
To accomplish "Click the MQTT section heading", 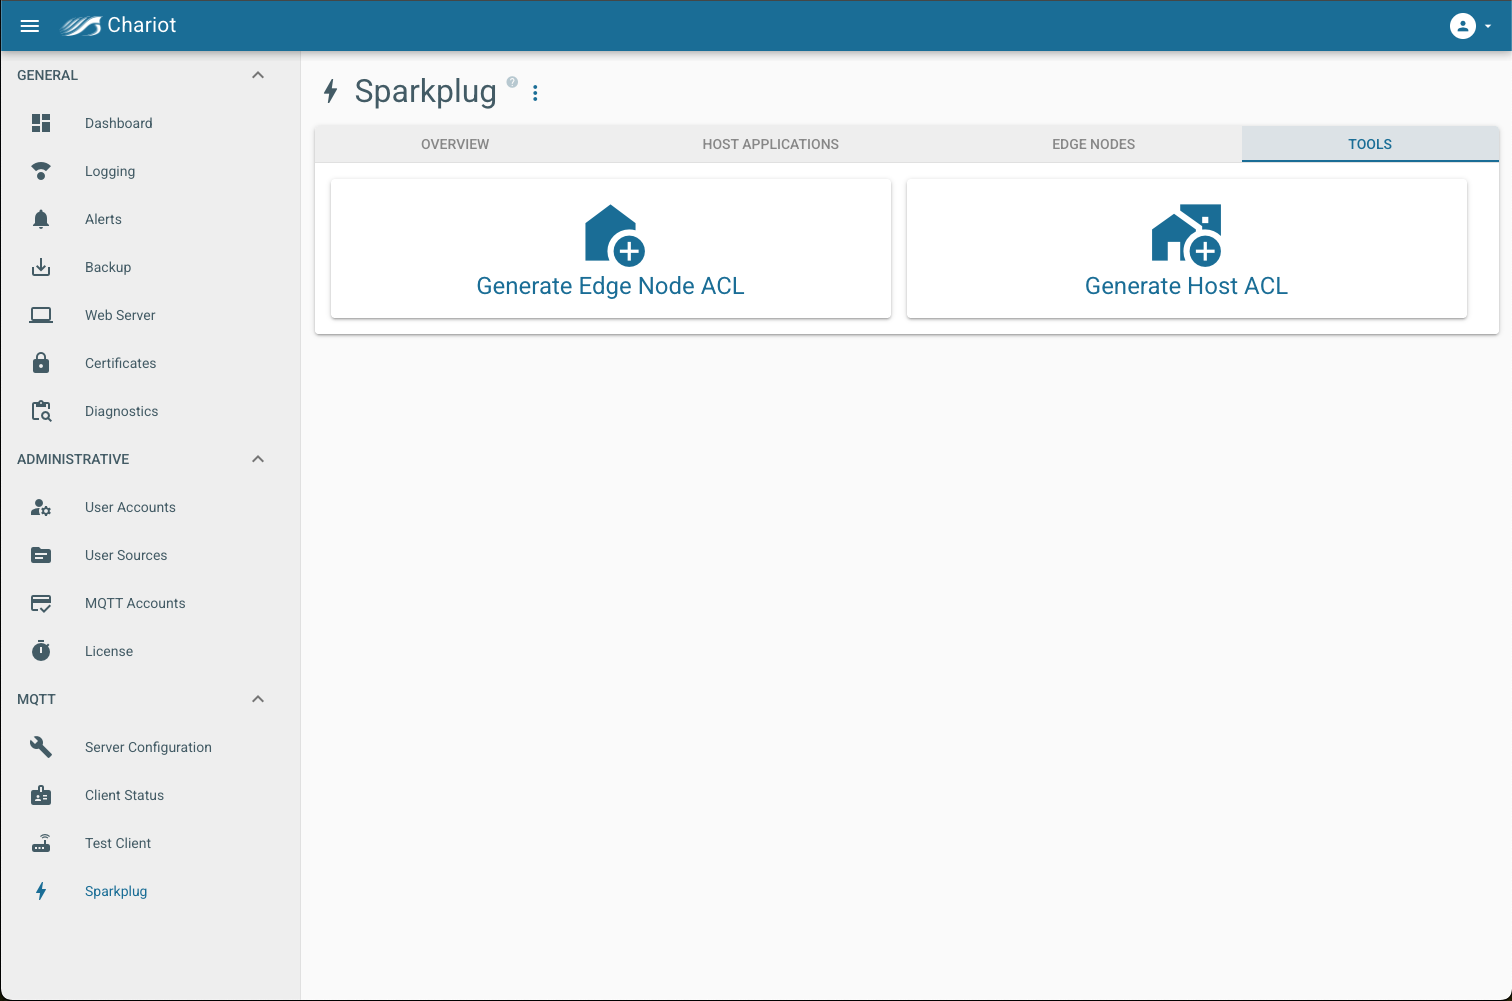I will pyautogui.click(x=36, y=699).
